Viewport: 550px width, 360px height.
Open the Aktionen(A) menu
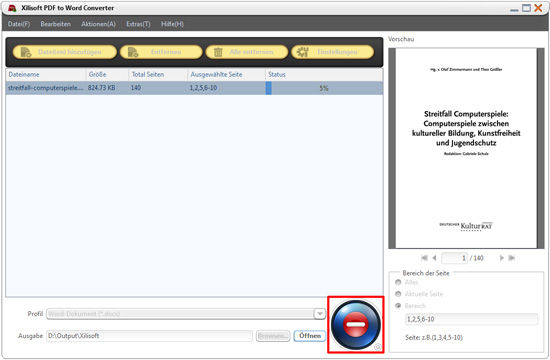click(x=98, y=24)
